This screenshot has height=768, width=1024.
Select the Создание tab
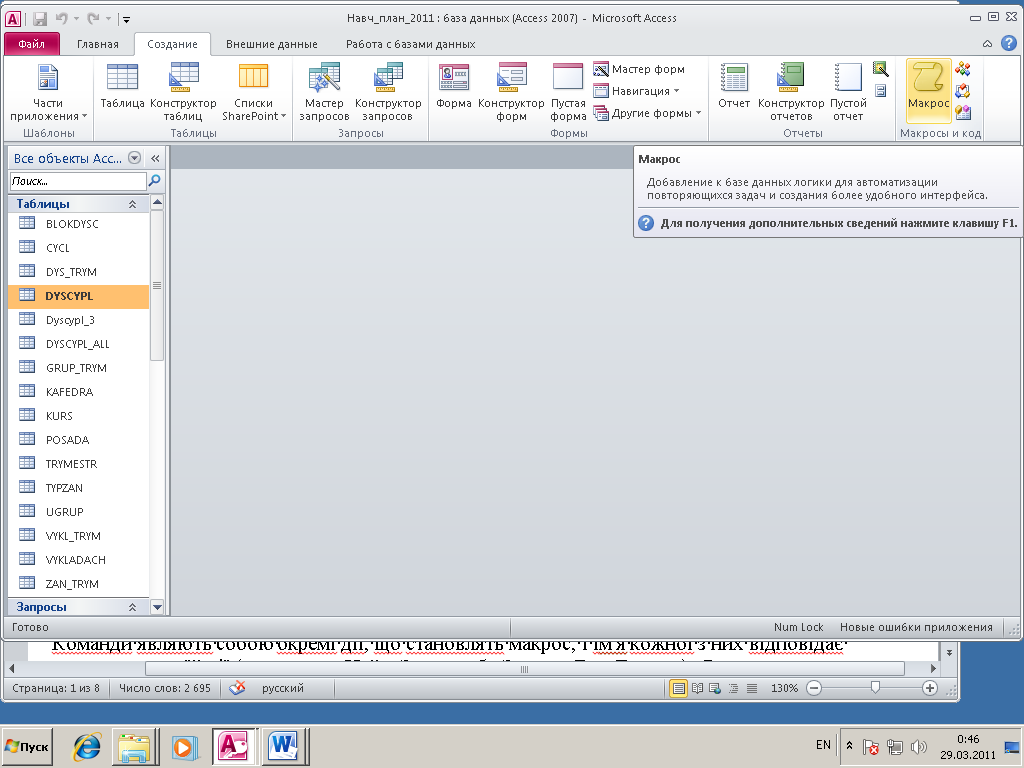click(172, 44)
